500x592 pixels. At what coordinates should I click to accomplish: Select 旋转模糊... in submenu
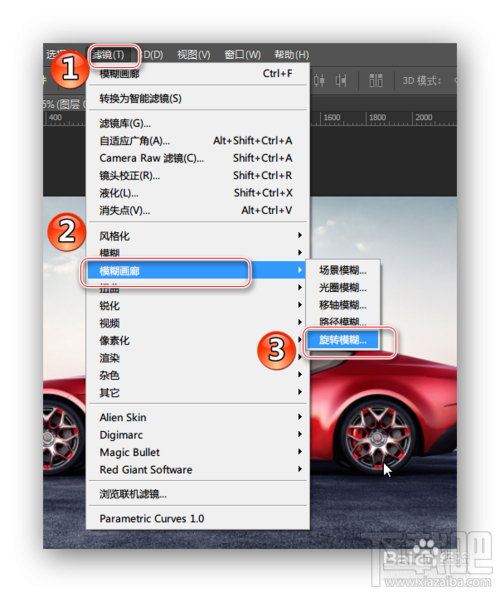click(343, 340)
